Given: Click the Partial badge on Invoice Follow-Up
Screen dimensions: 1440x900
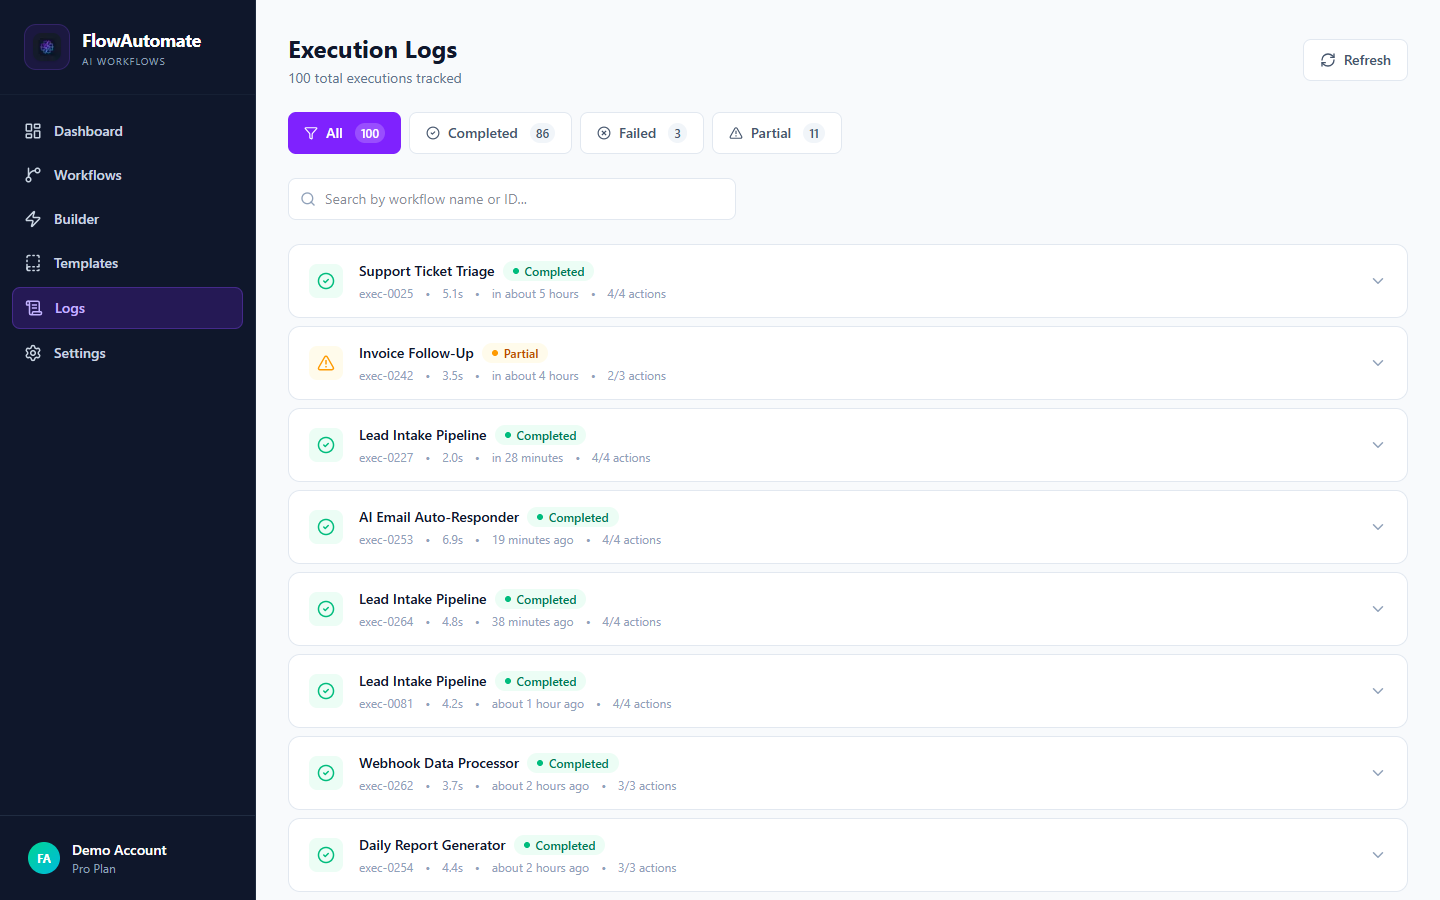Looking at the screenshot, I should pos(515,354).
